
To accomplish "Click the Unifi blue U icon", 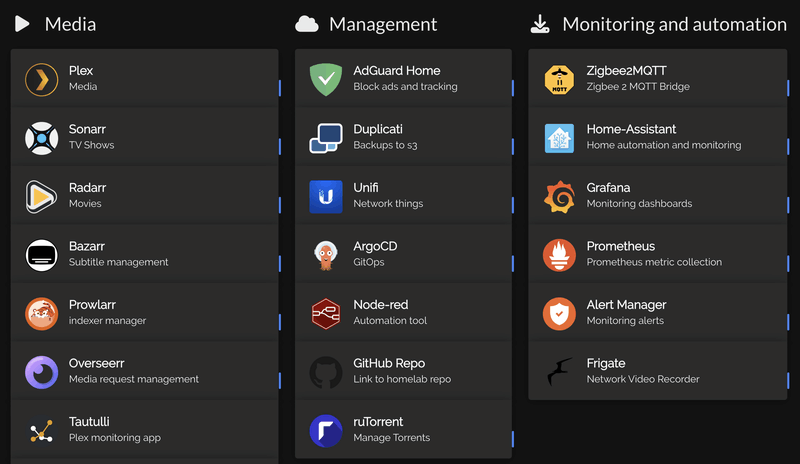I will click(x=326, y=197).
